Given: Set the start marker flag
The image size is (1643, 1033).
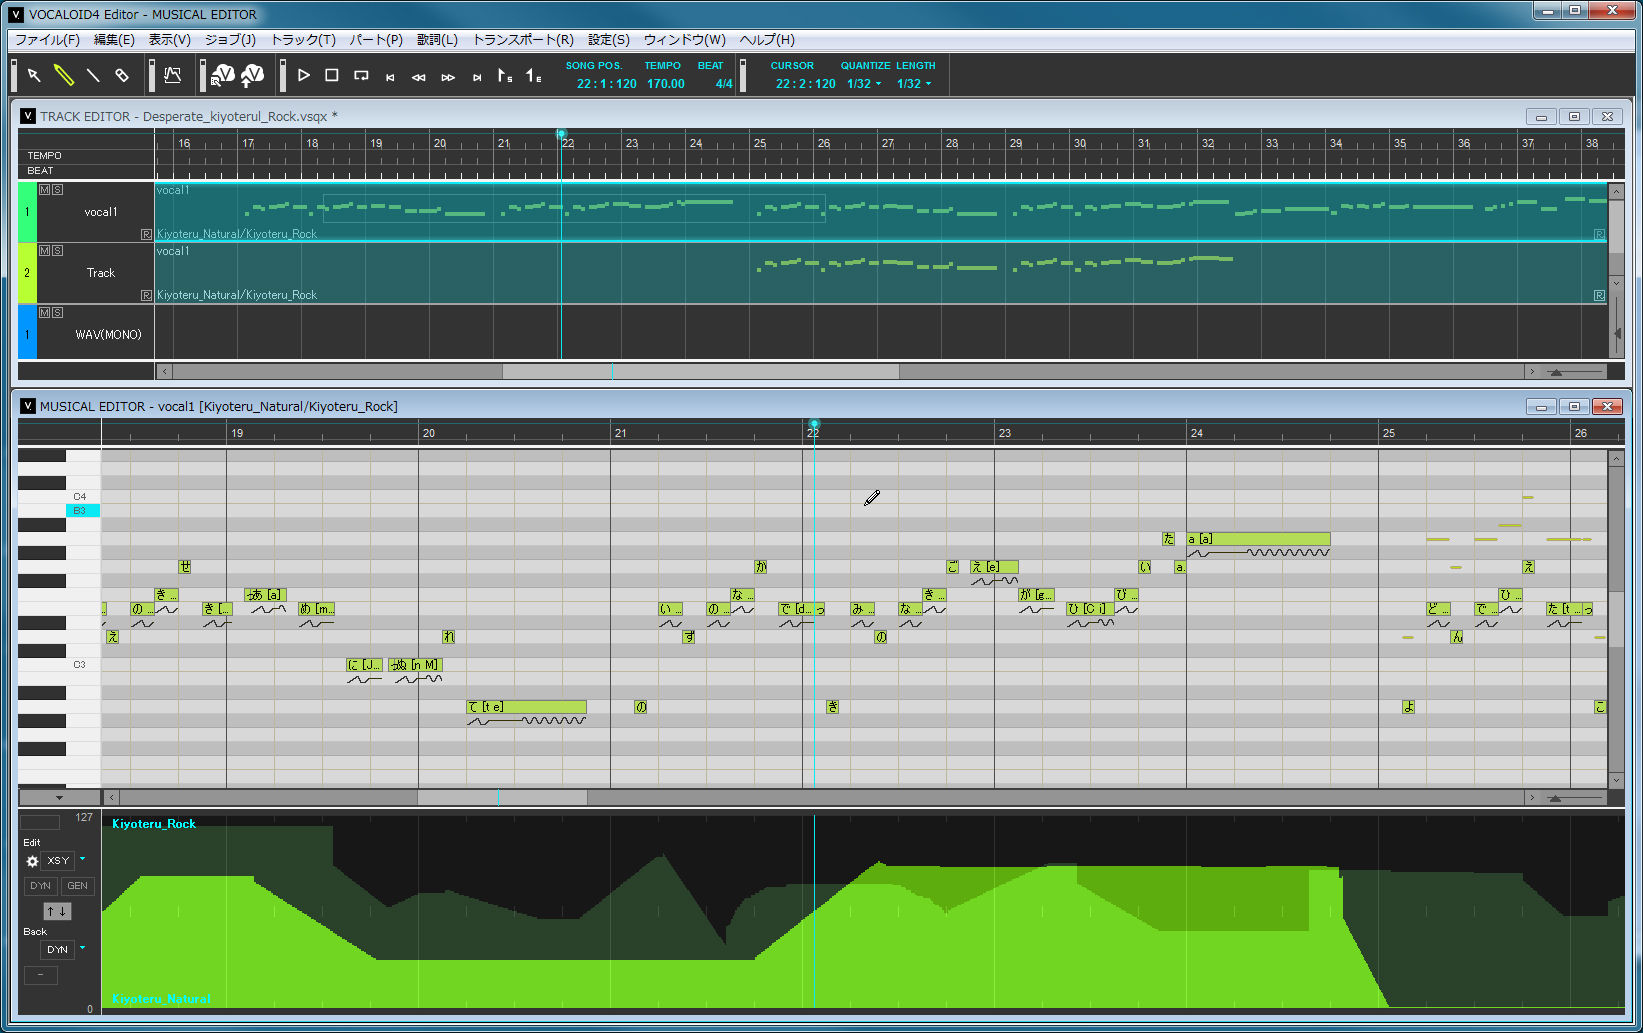Looking at the screenshot, I should click(505, 75).
